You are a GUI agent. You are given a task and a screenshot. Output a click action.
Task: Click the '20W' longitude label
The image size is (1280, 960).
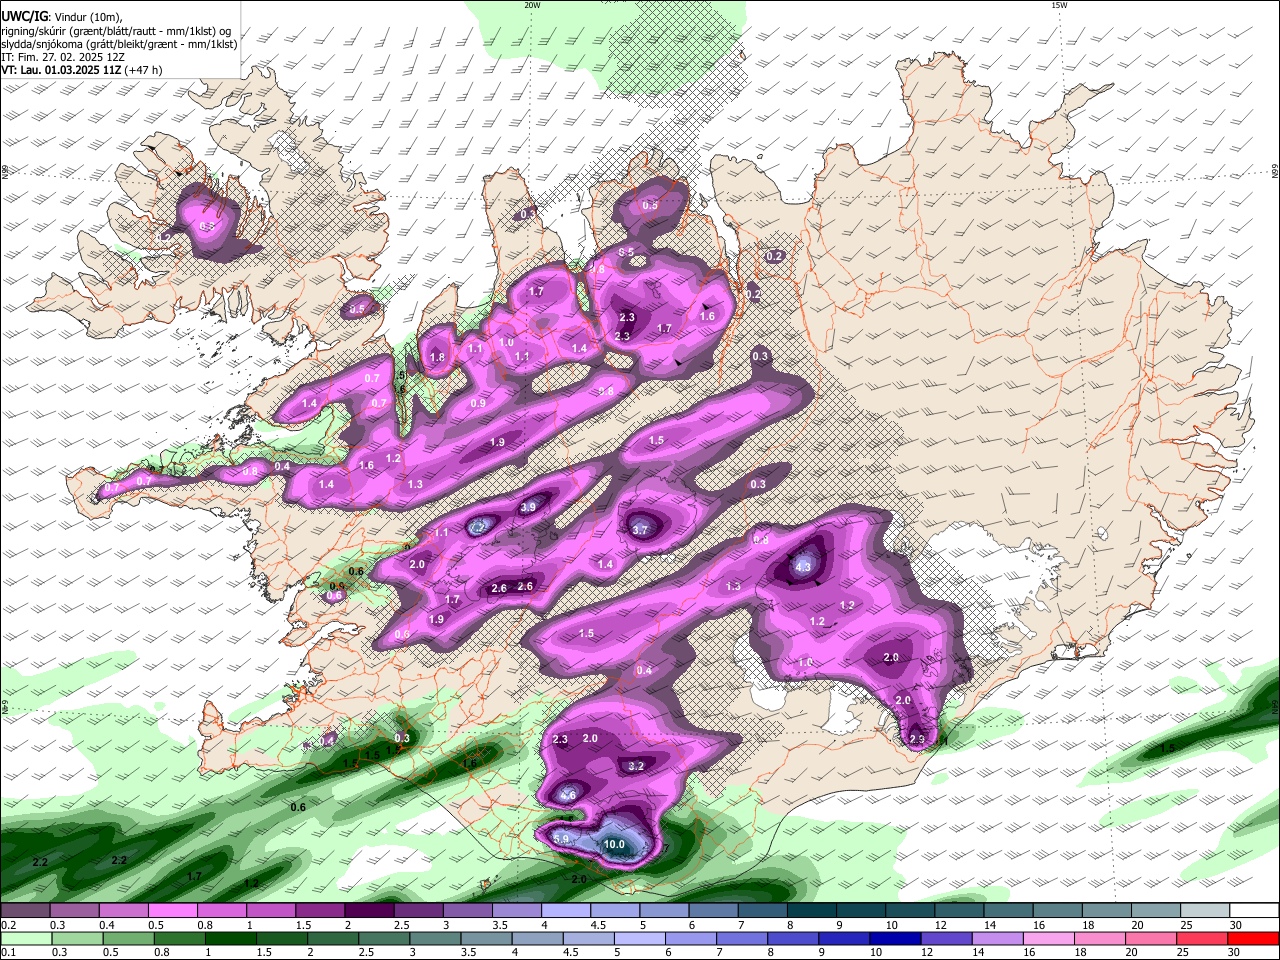(532, 5)
